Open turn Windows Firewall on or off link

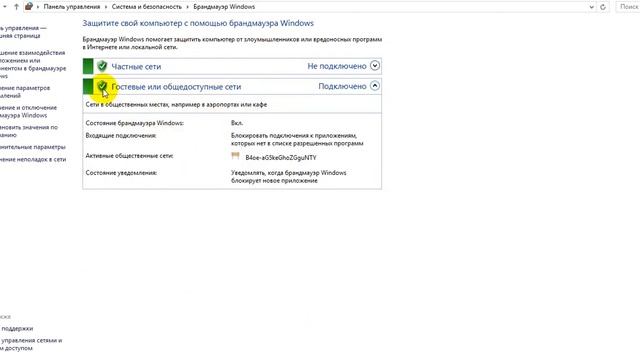(x=28, y=111)
